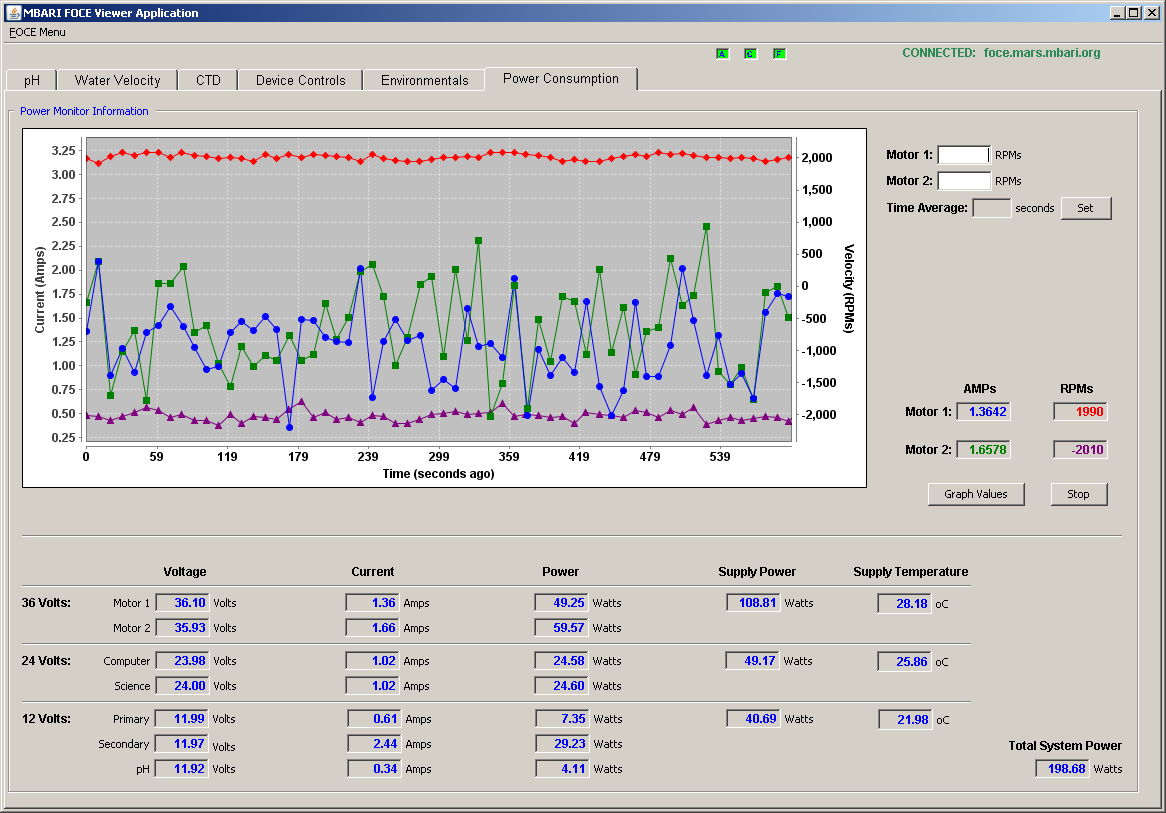Switch to the pH tab
The height and width of the screenshot is (813, 1166).
point(32,80)
